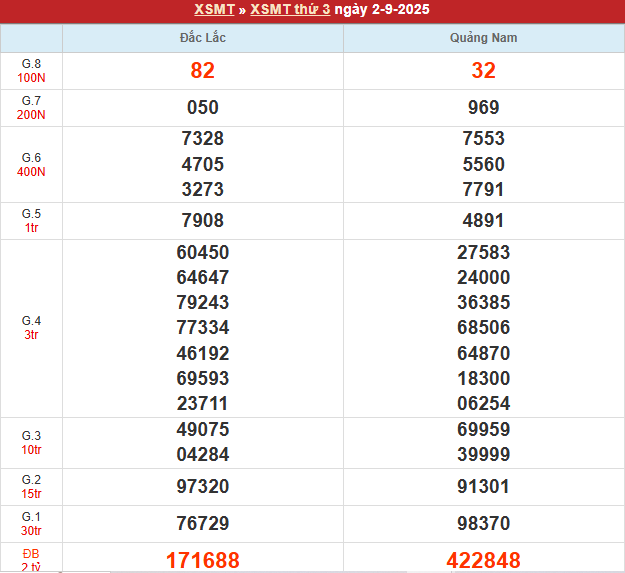Image resolution: width=625 pixels, height=573 pixels.
Task: Select G.4 number 18300
Action: 483,378
